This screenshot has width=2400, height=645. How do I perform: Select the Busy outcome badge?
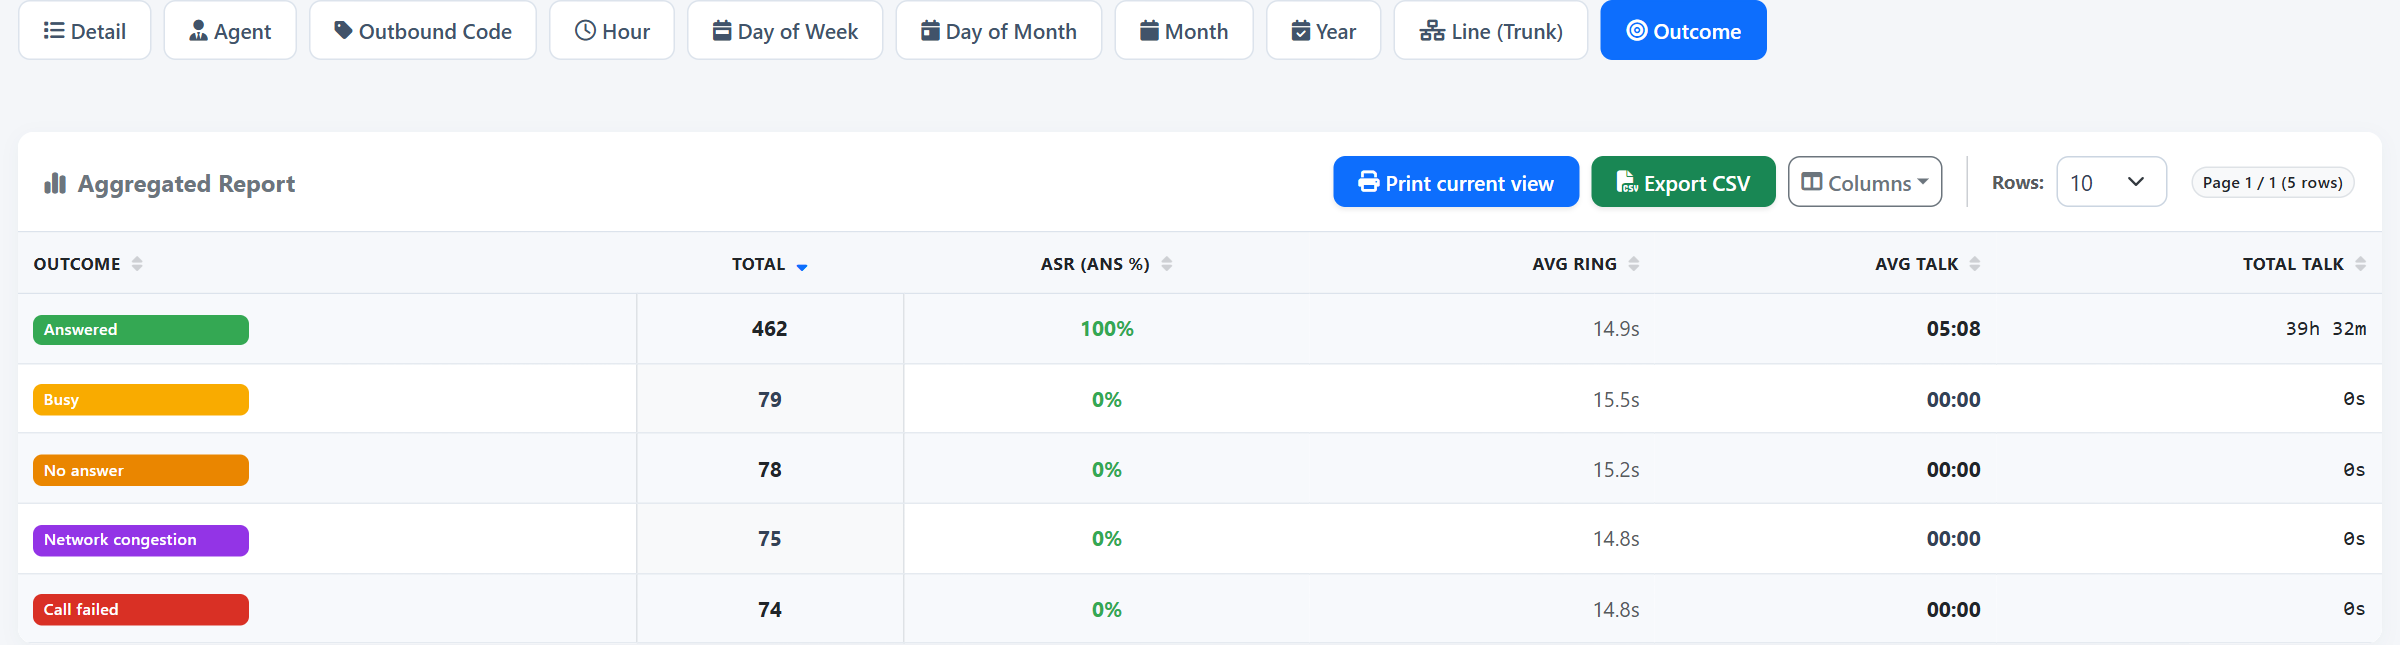(x=141, y=400)
